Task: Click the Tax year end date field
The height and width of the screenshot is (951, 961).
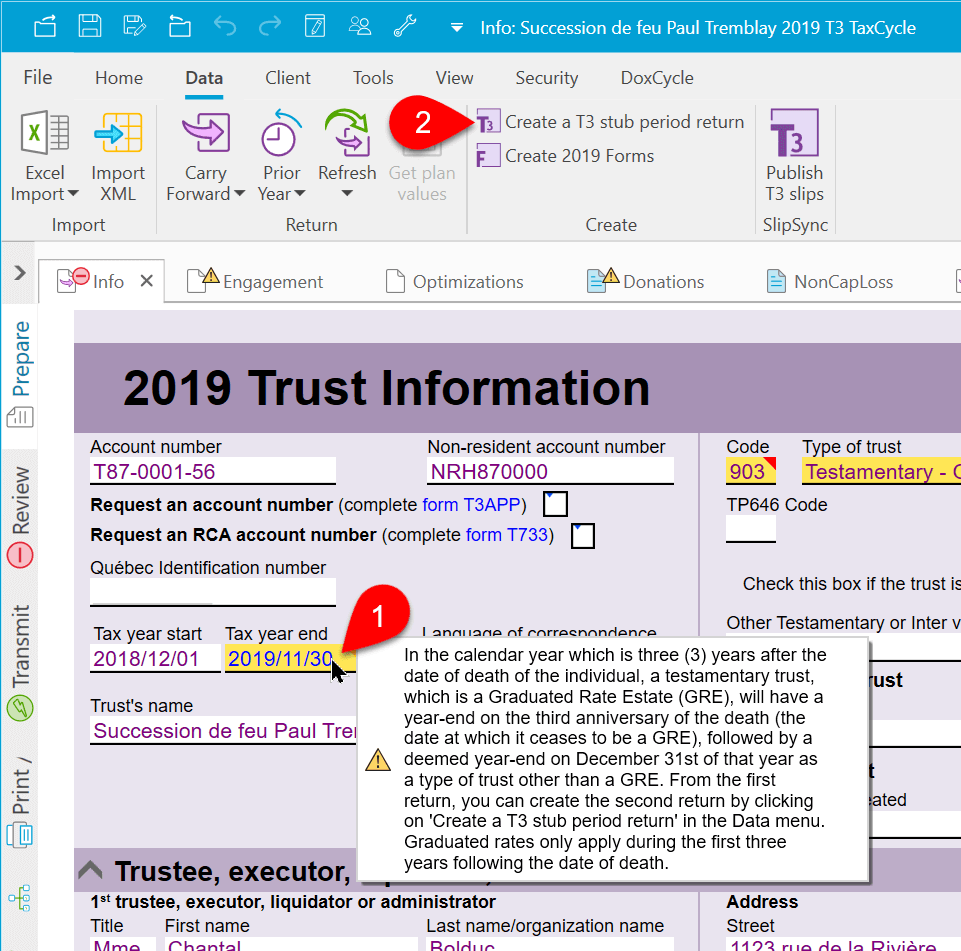Action: point(289,659)
